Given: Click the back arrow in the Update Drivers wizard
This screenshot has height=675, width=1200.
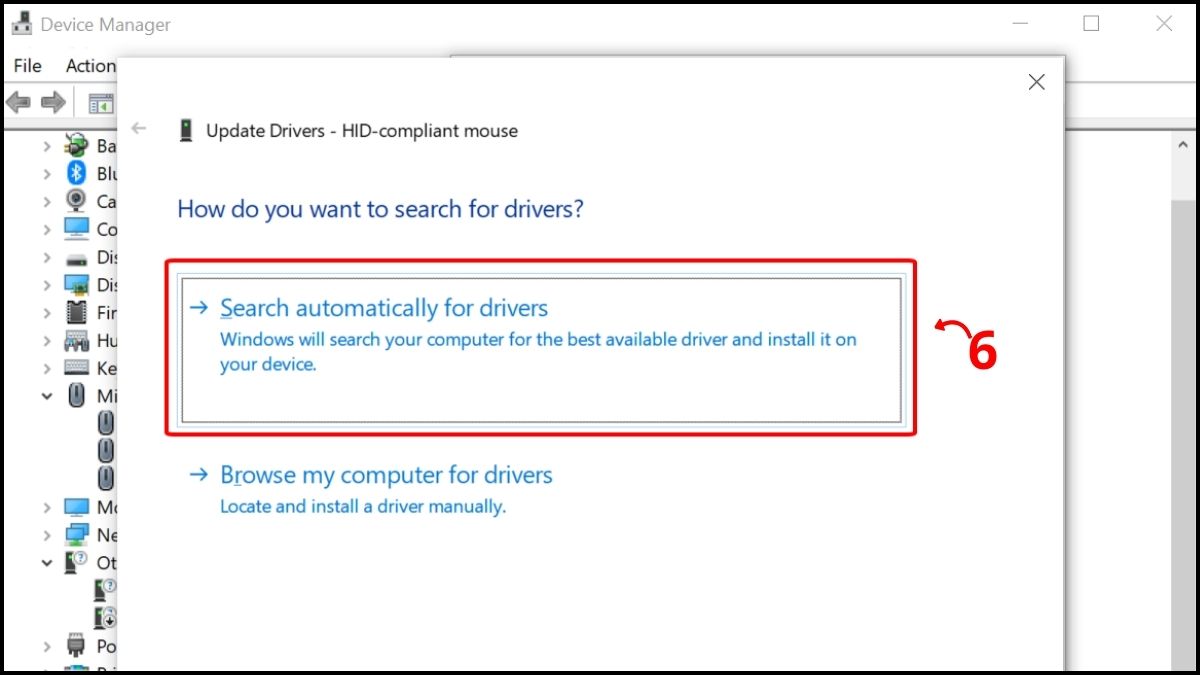Looking at the screenshot, I should coord(138,129).
